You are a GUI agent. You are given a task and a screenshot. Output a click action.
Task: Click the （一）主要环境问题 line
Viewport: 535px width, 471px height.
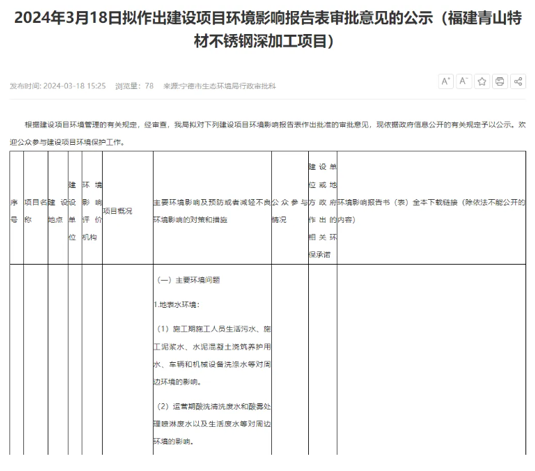pyautogui.click(x=188, y=280)
